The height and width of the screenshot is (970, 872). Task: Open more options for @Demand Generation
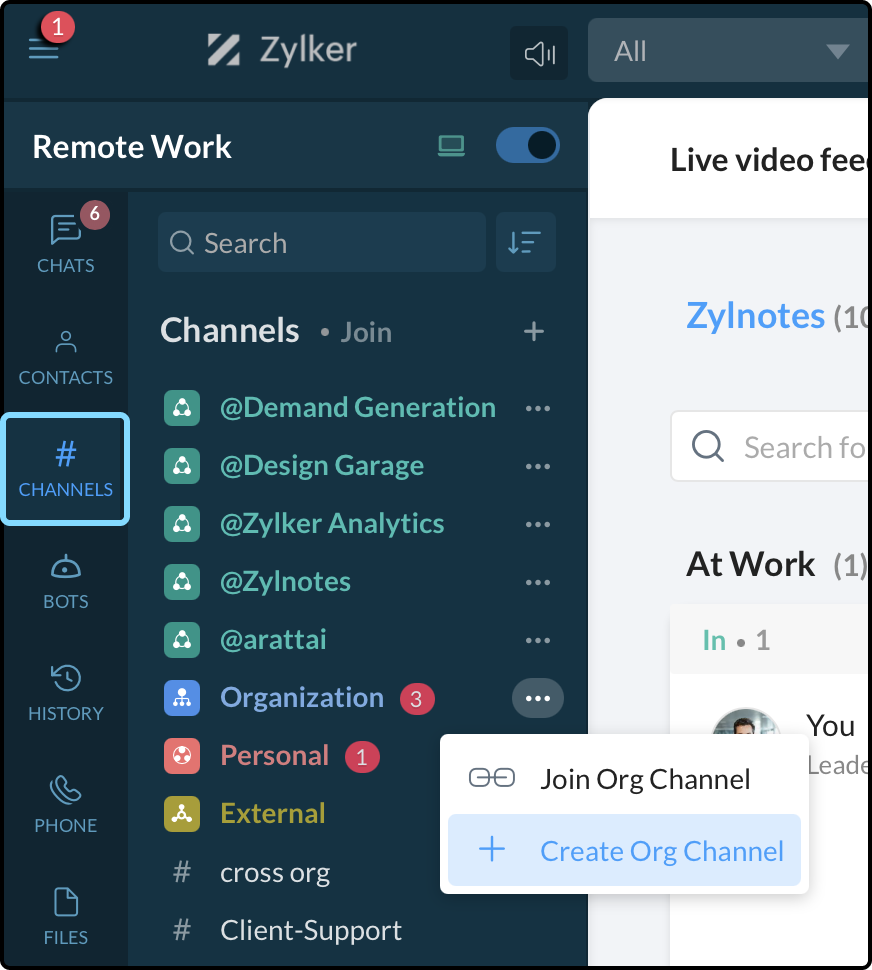click(537, 408)
